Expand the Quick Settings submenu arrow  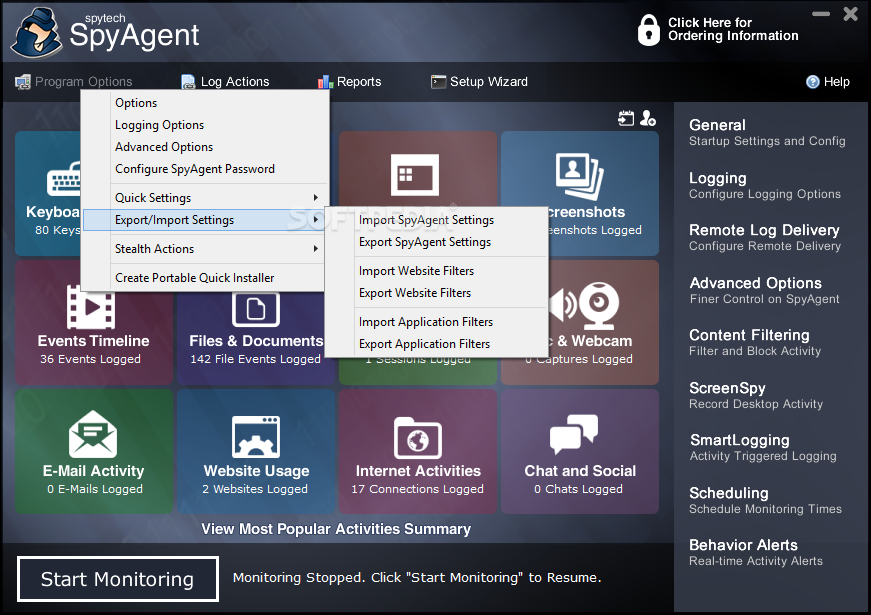(x=316, y=198)
